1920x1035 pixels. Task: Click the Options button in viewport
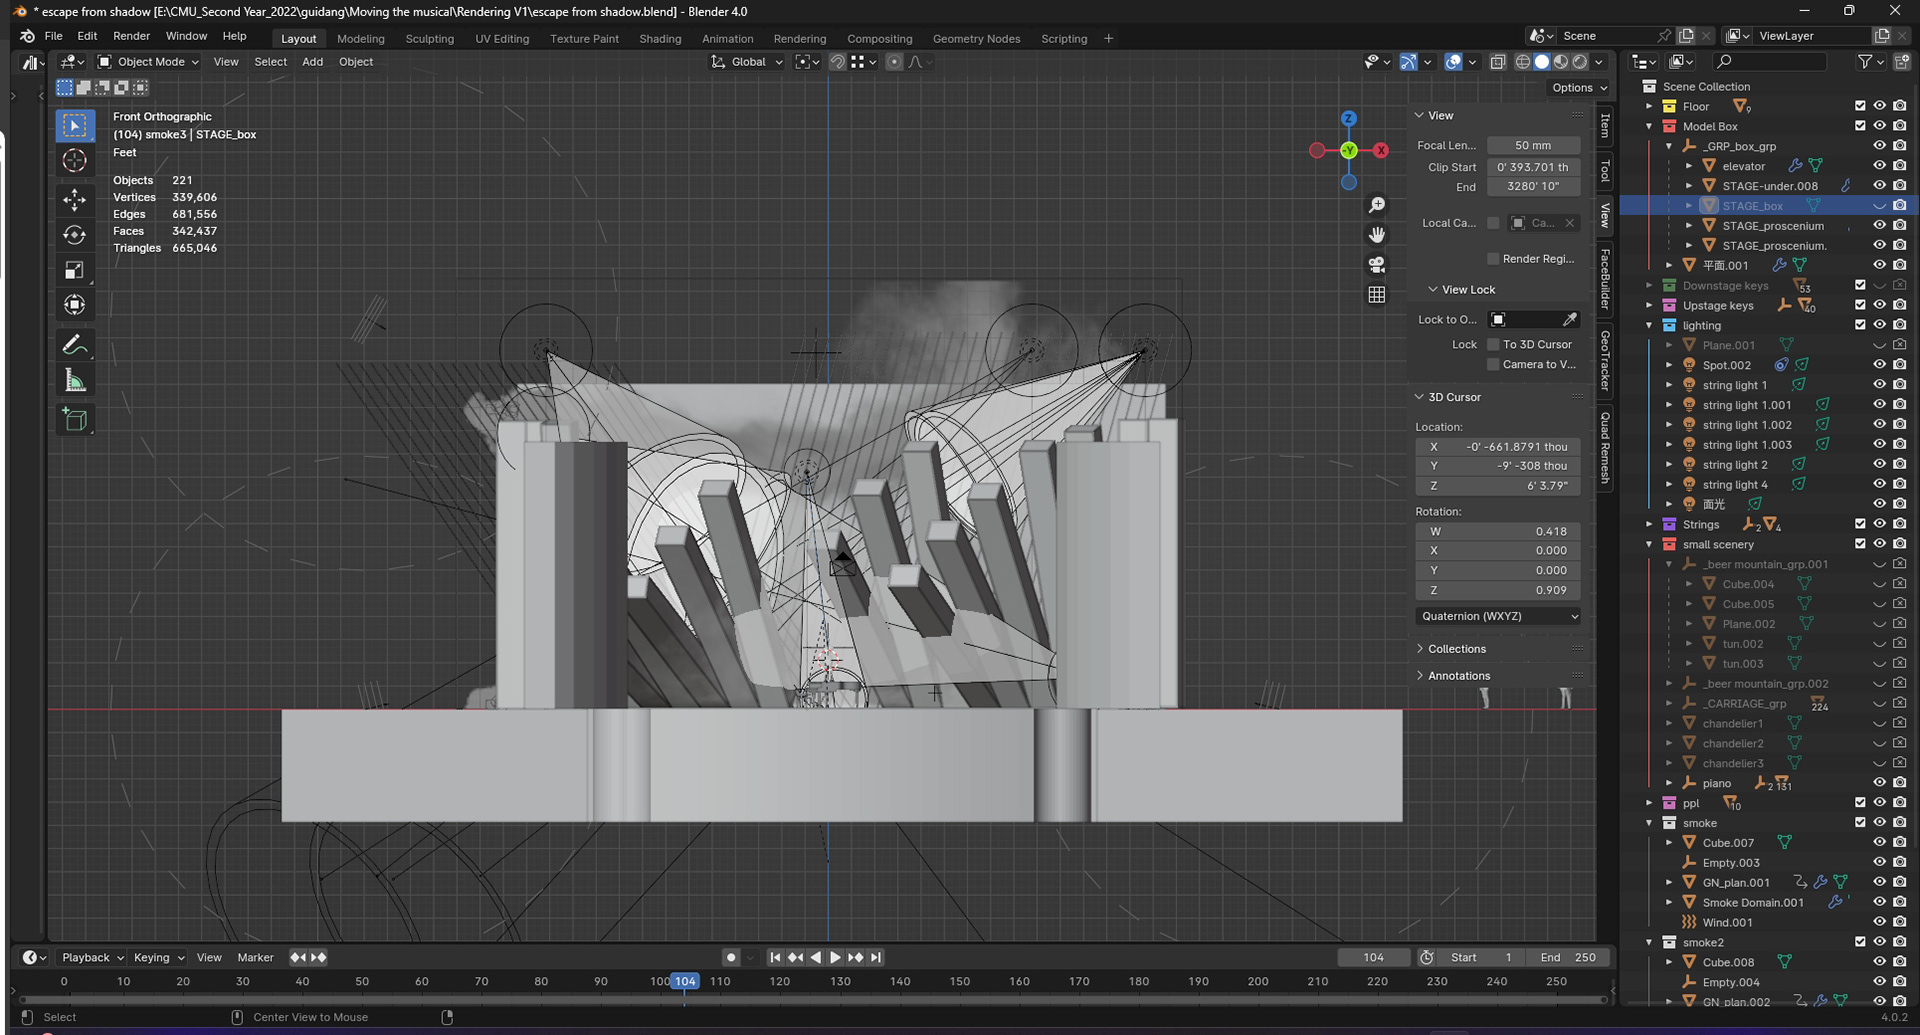tap(1579, 88)
